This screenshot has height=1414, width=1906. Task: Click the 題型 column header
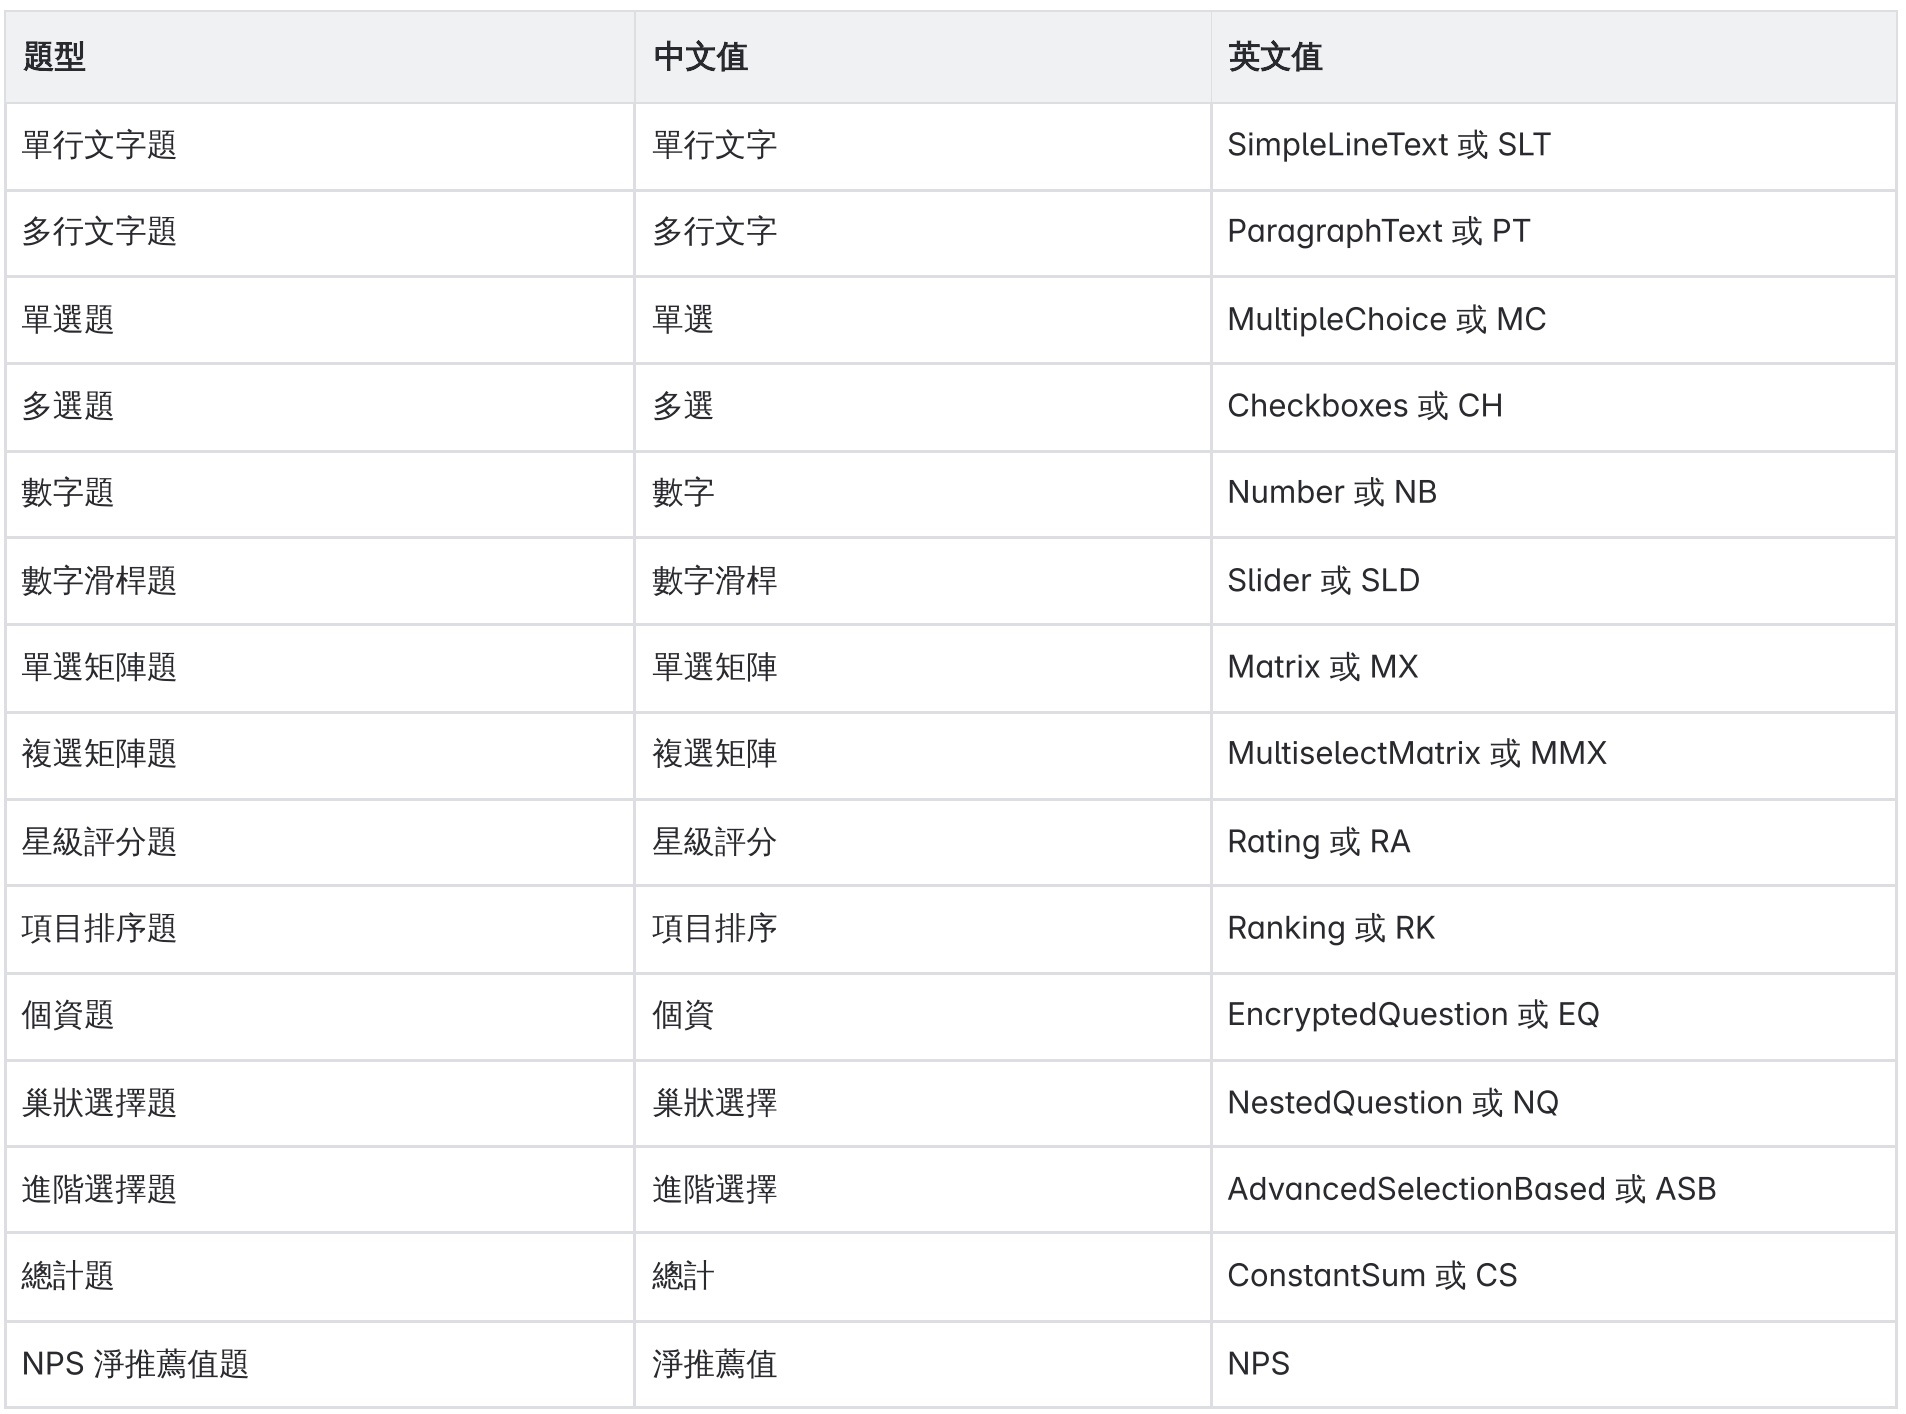(x=54, y=57)
